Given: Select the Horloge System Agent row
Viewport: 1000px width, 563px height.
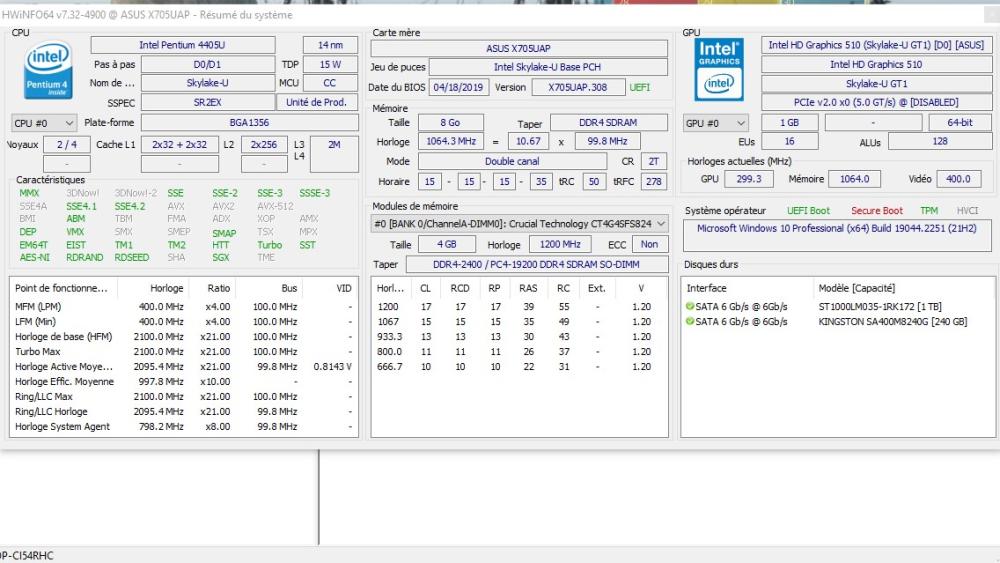Looking at the screenshot, I should coord(184,427).
